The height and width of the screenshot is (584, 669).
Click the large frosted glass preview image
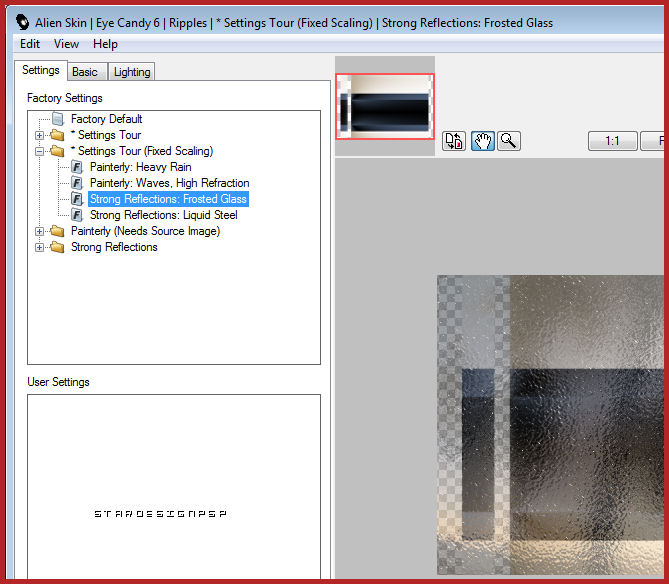551,425
